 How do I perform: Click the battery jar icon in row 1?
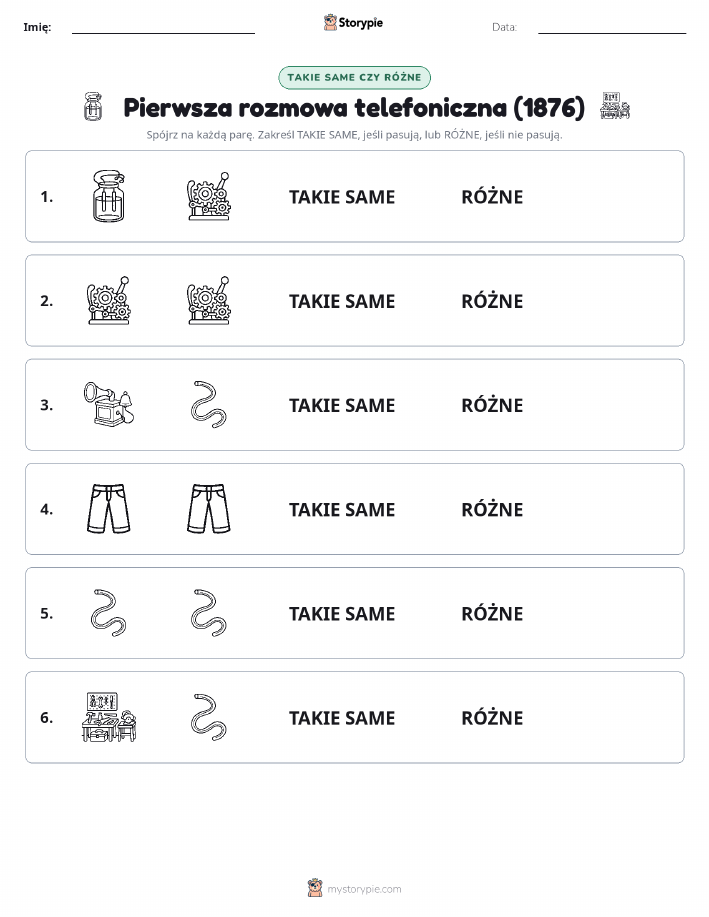click(x=109, y=196)
